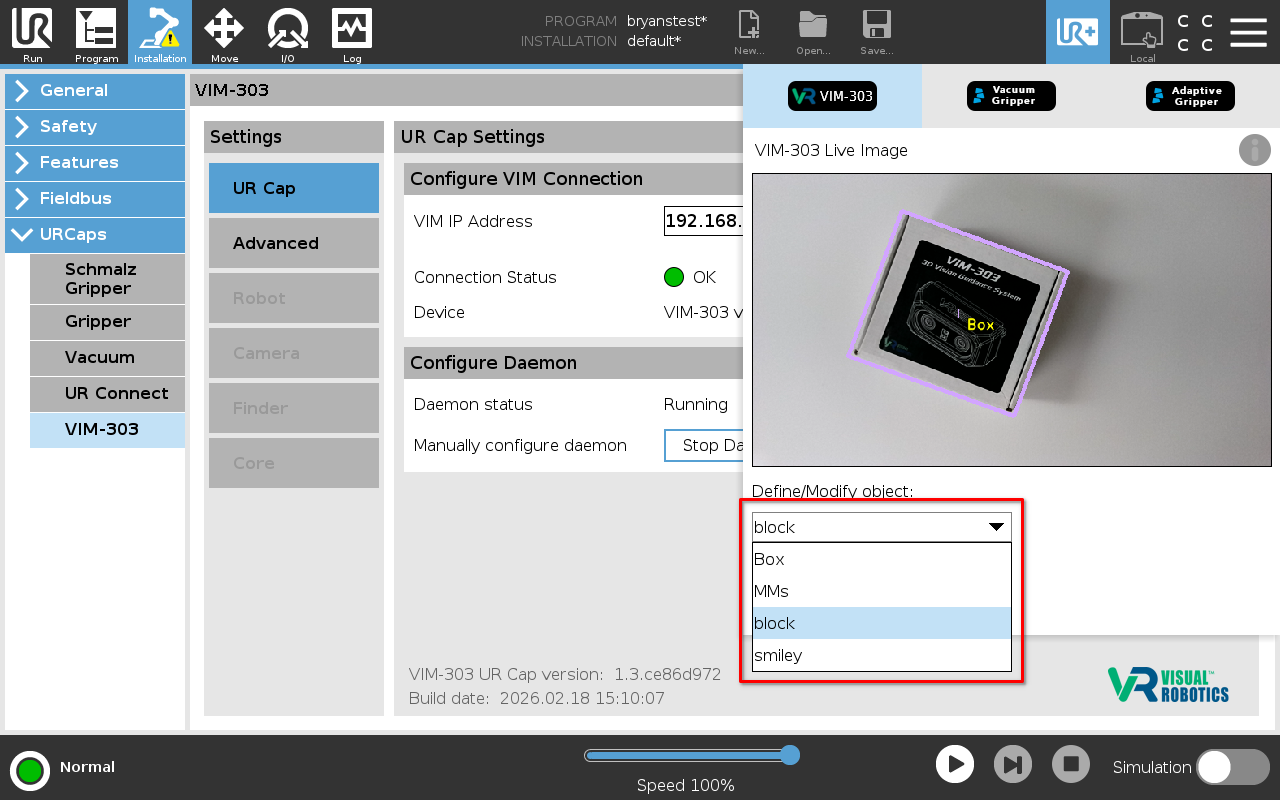Click the checksum CC CC display
1280x800 pixels.
click(x=1195, y=33)
